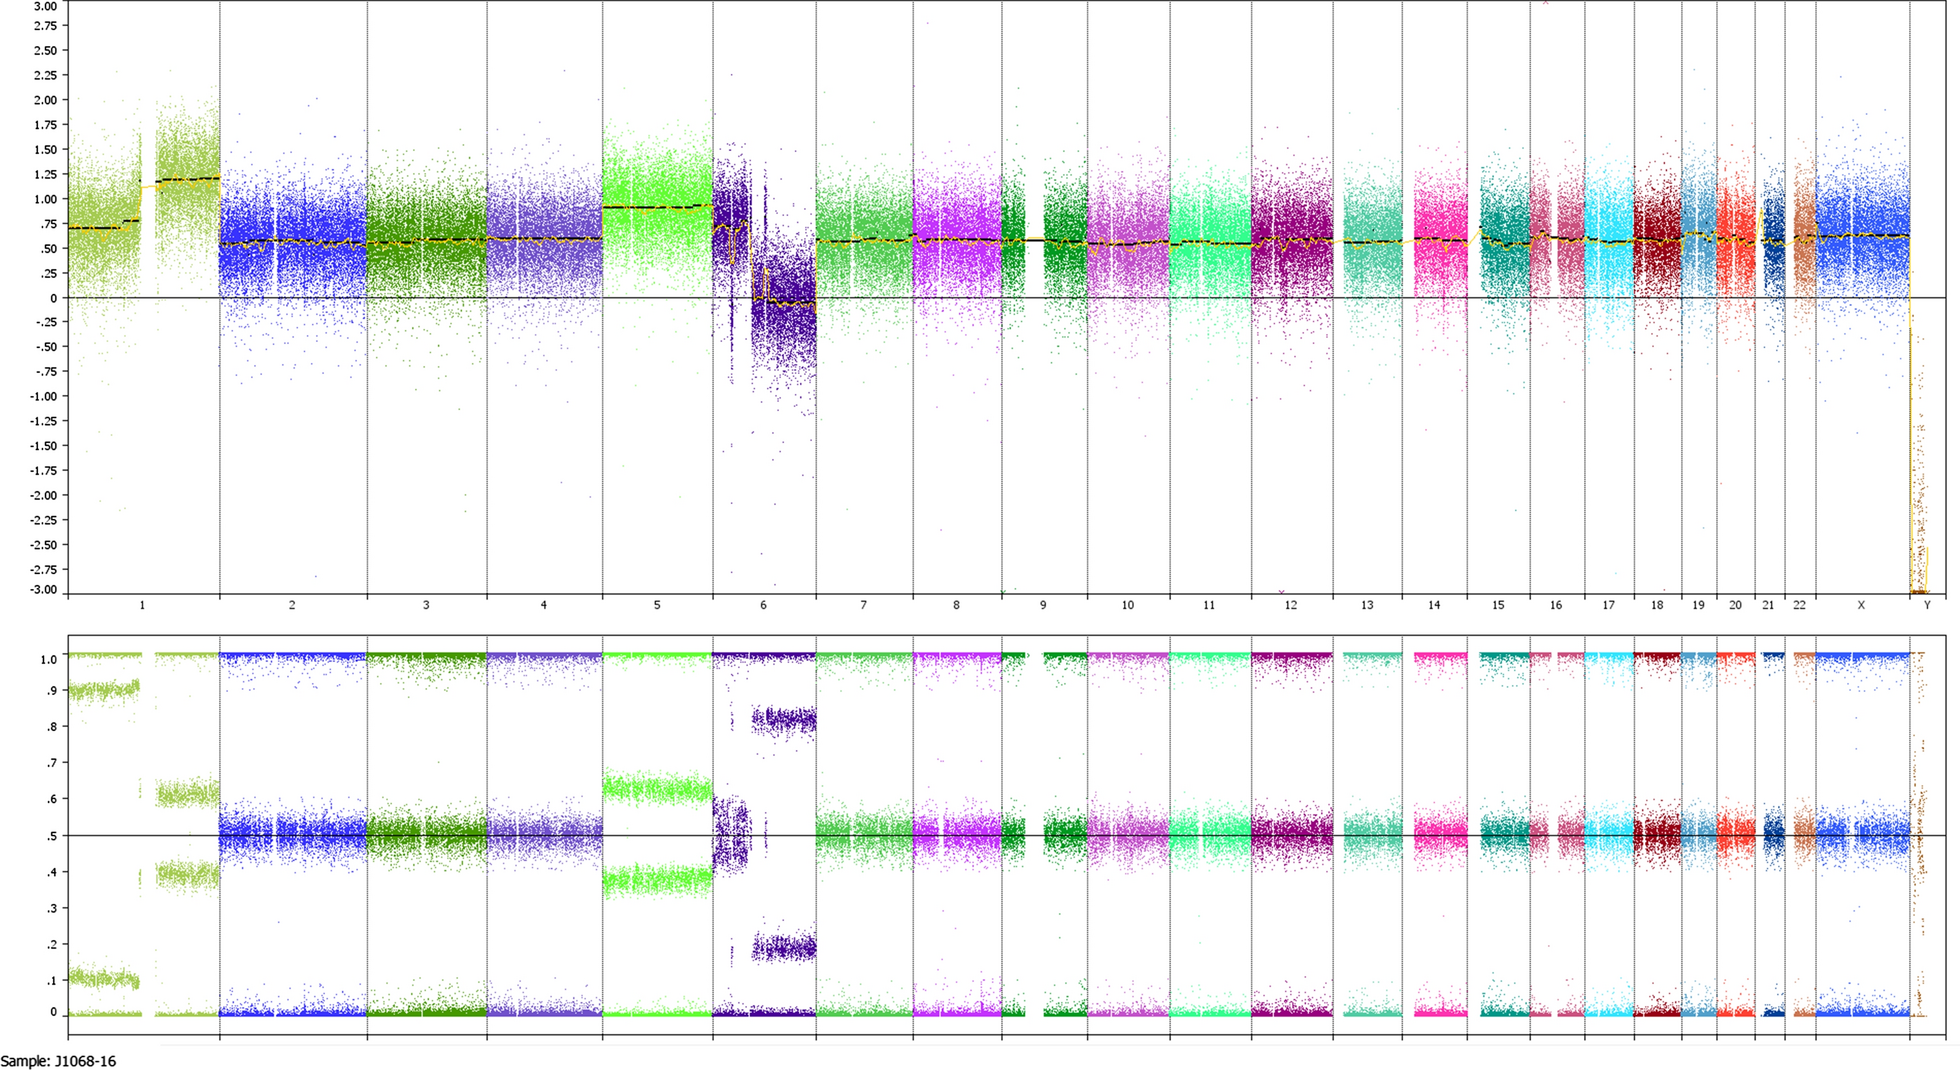
Task: Click the -1.75 y-axis tick label
Action: tap(43, 470)
